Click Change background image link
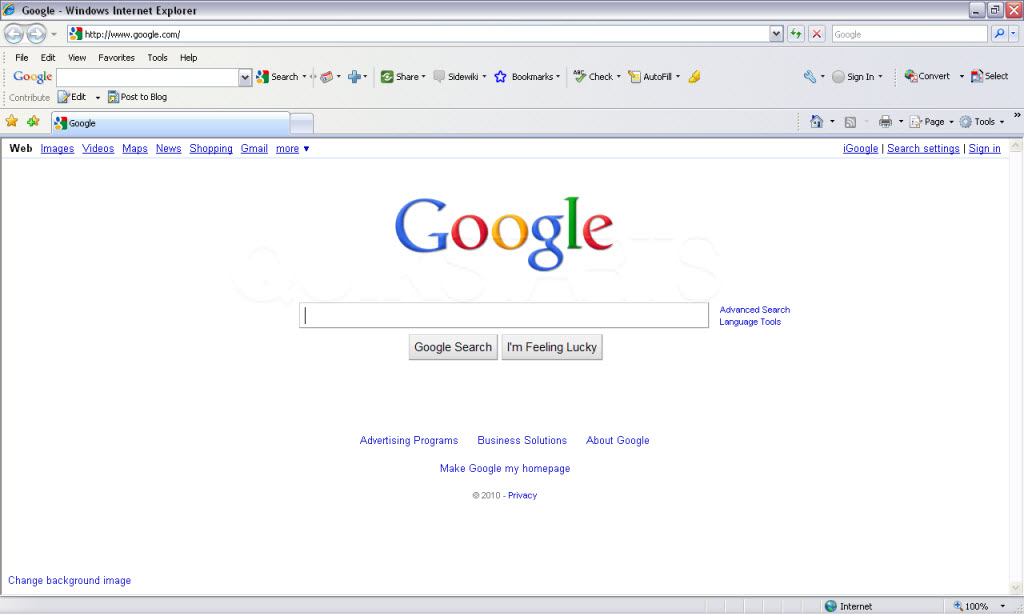 tap(69, 580)
